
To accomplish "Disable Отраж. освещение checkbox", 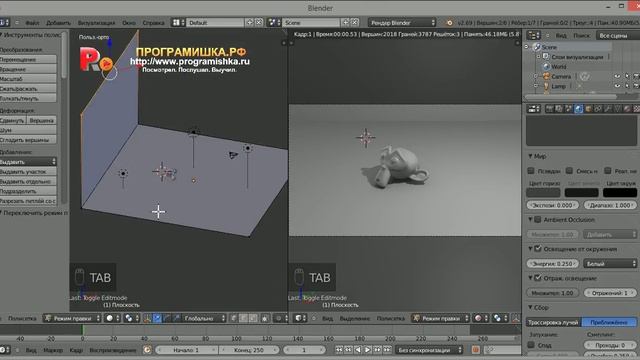I will 538,278.
